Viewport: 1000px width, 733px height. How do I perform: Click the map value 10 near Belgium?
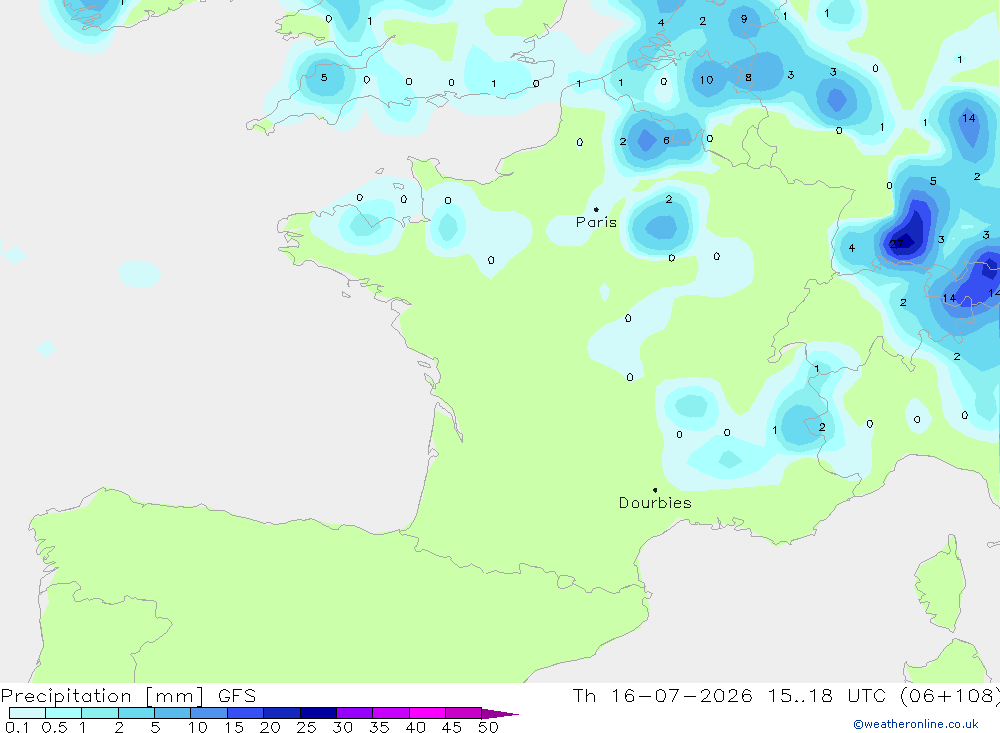[x=706, y=80]
